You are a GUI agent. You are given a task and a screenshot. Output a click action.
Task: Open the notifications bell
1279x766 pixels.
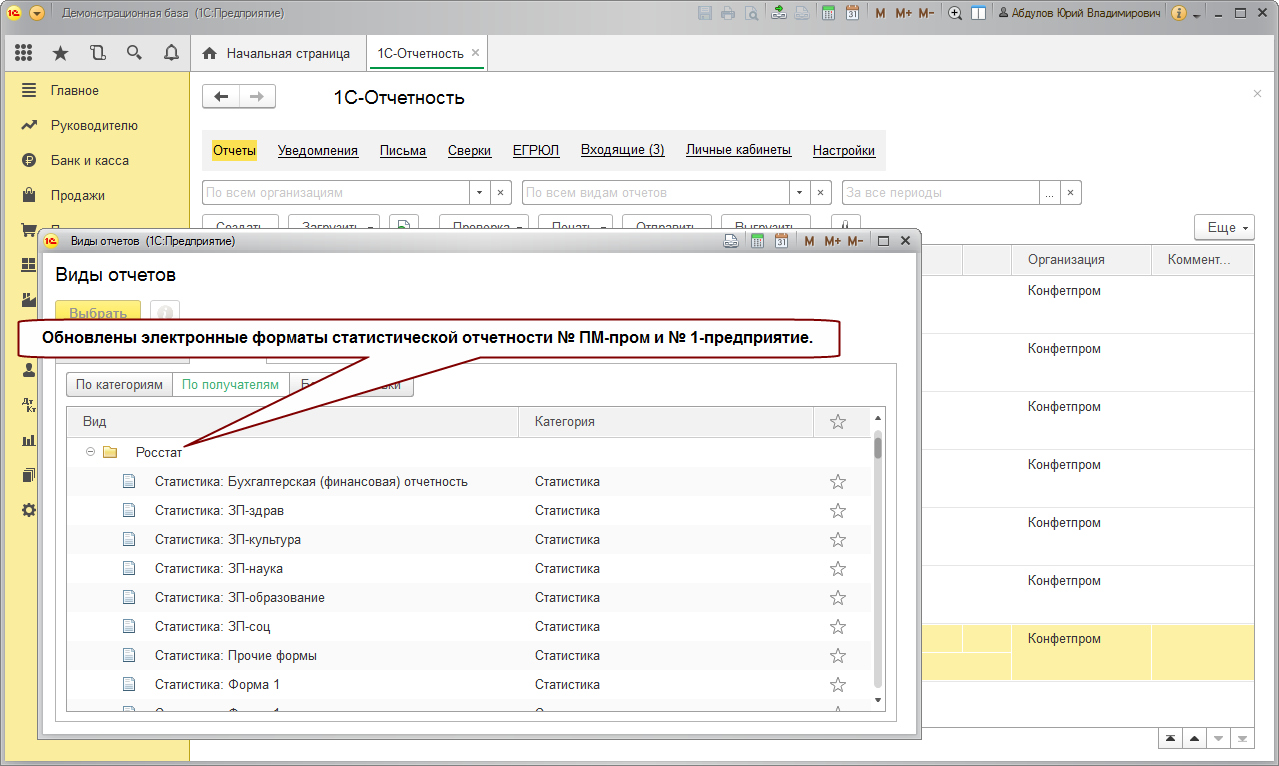point(171,53)
